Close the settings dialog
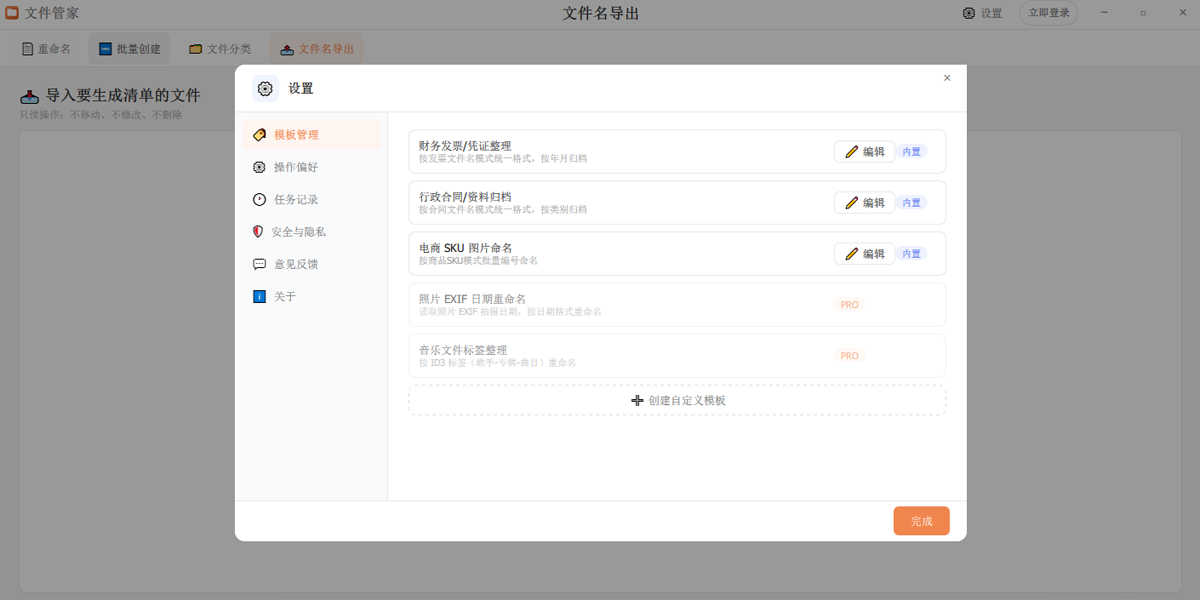Viewport: 1200px width, 600px height. click(x=947, y=78)
